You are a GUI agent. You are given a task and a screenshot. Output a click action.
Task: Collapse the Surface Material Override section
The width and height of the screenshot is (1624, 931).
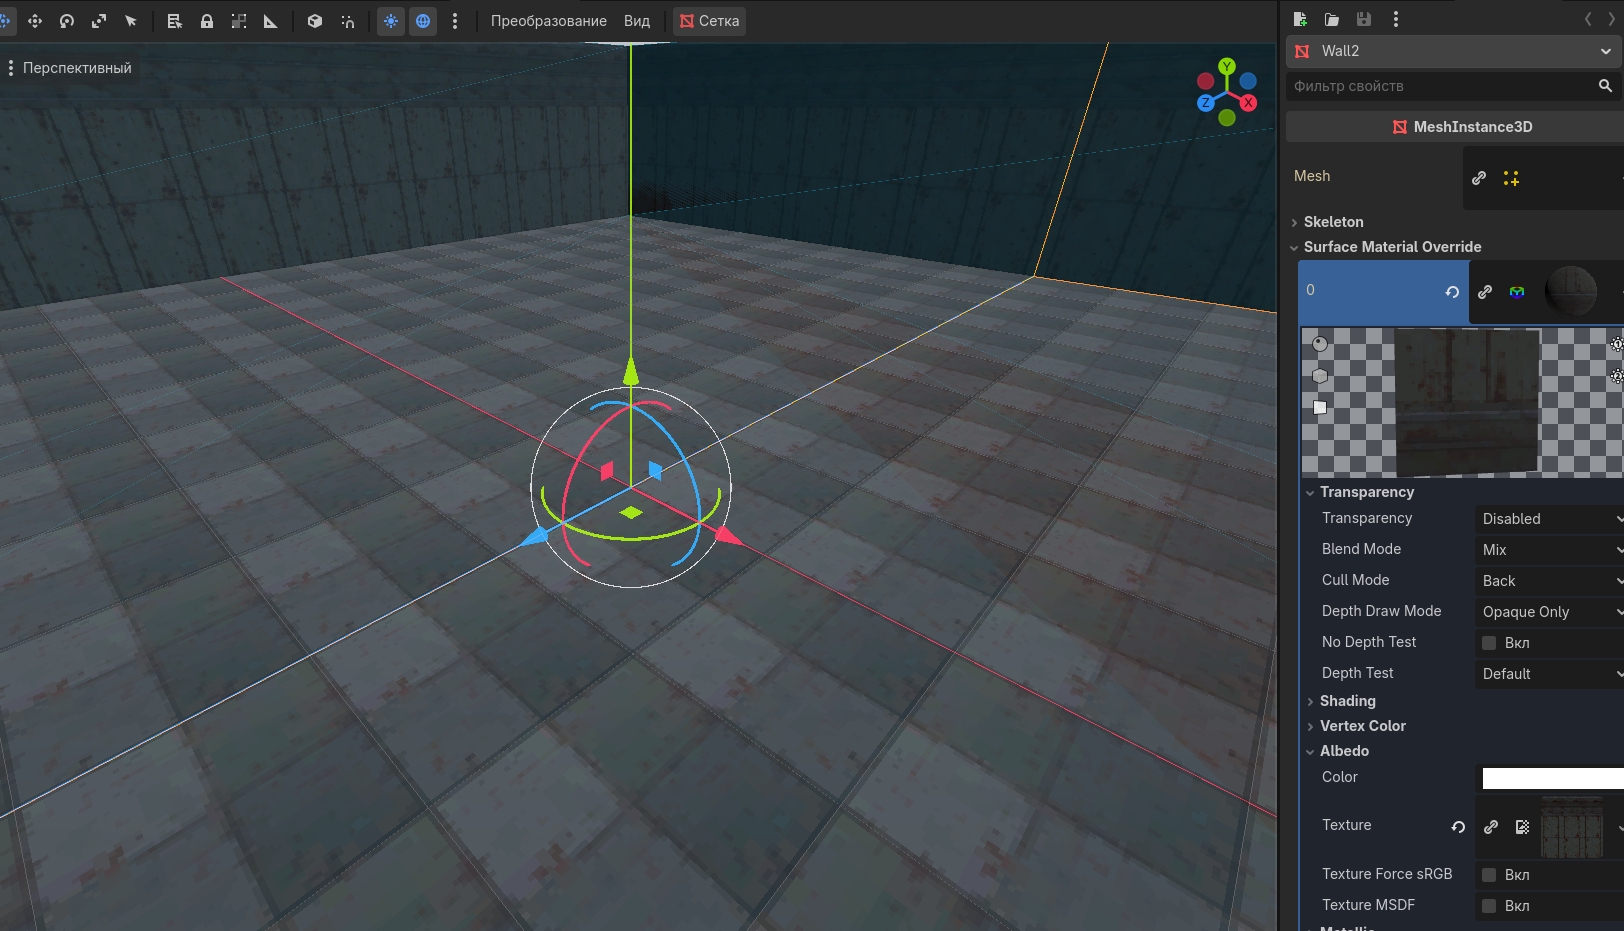[x=1392, y=247]
